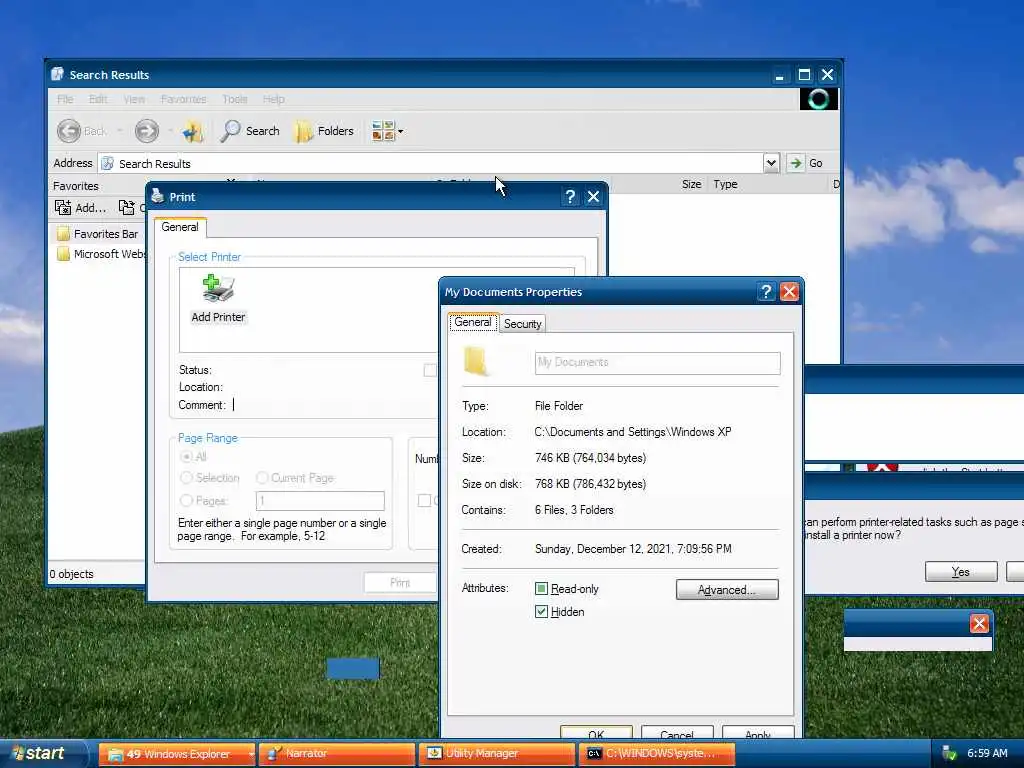Click the Advanced button in Properties
The image size is (1024, 768).
[x=727, y=590]
